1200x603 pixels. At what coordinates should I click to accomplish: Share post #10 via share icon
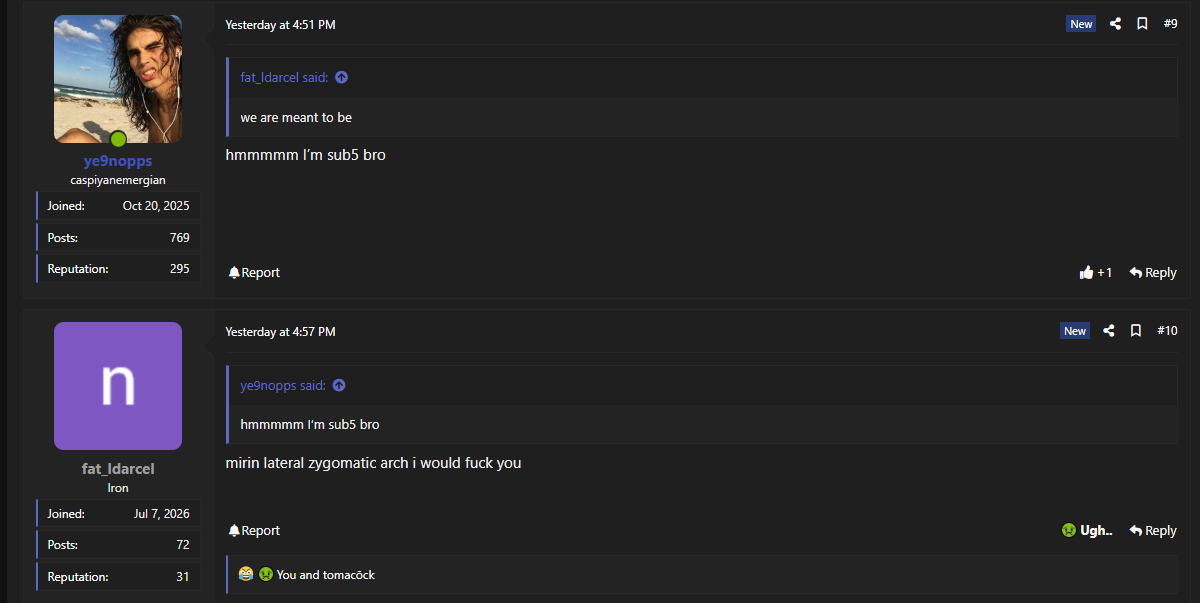click(1109, 331)
